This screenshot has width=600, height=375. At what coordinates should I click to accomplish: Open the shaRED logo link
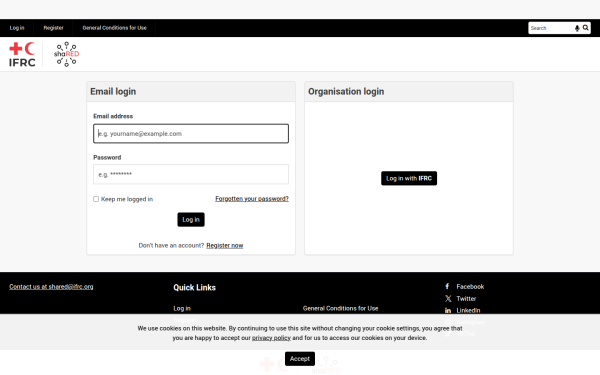[67, 54]
